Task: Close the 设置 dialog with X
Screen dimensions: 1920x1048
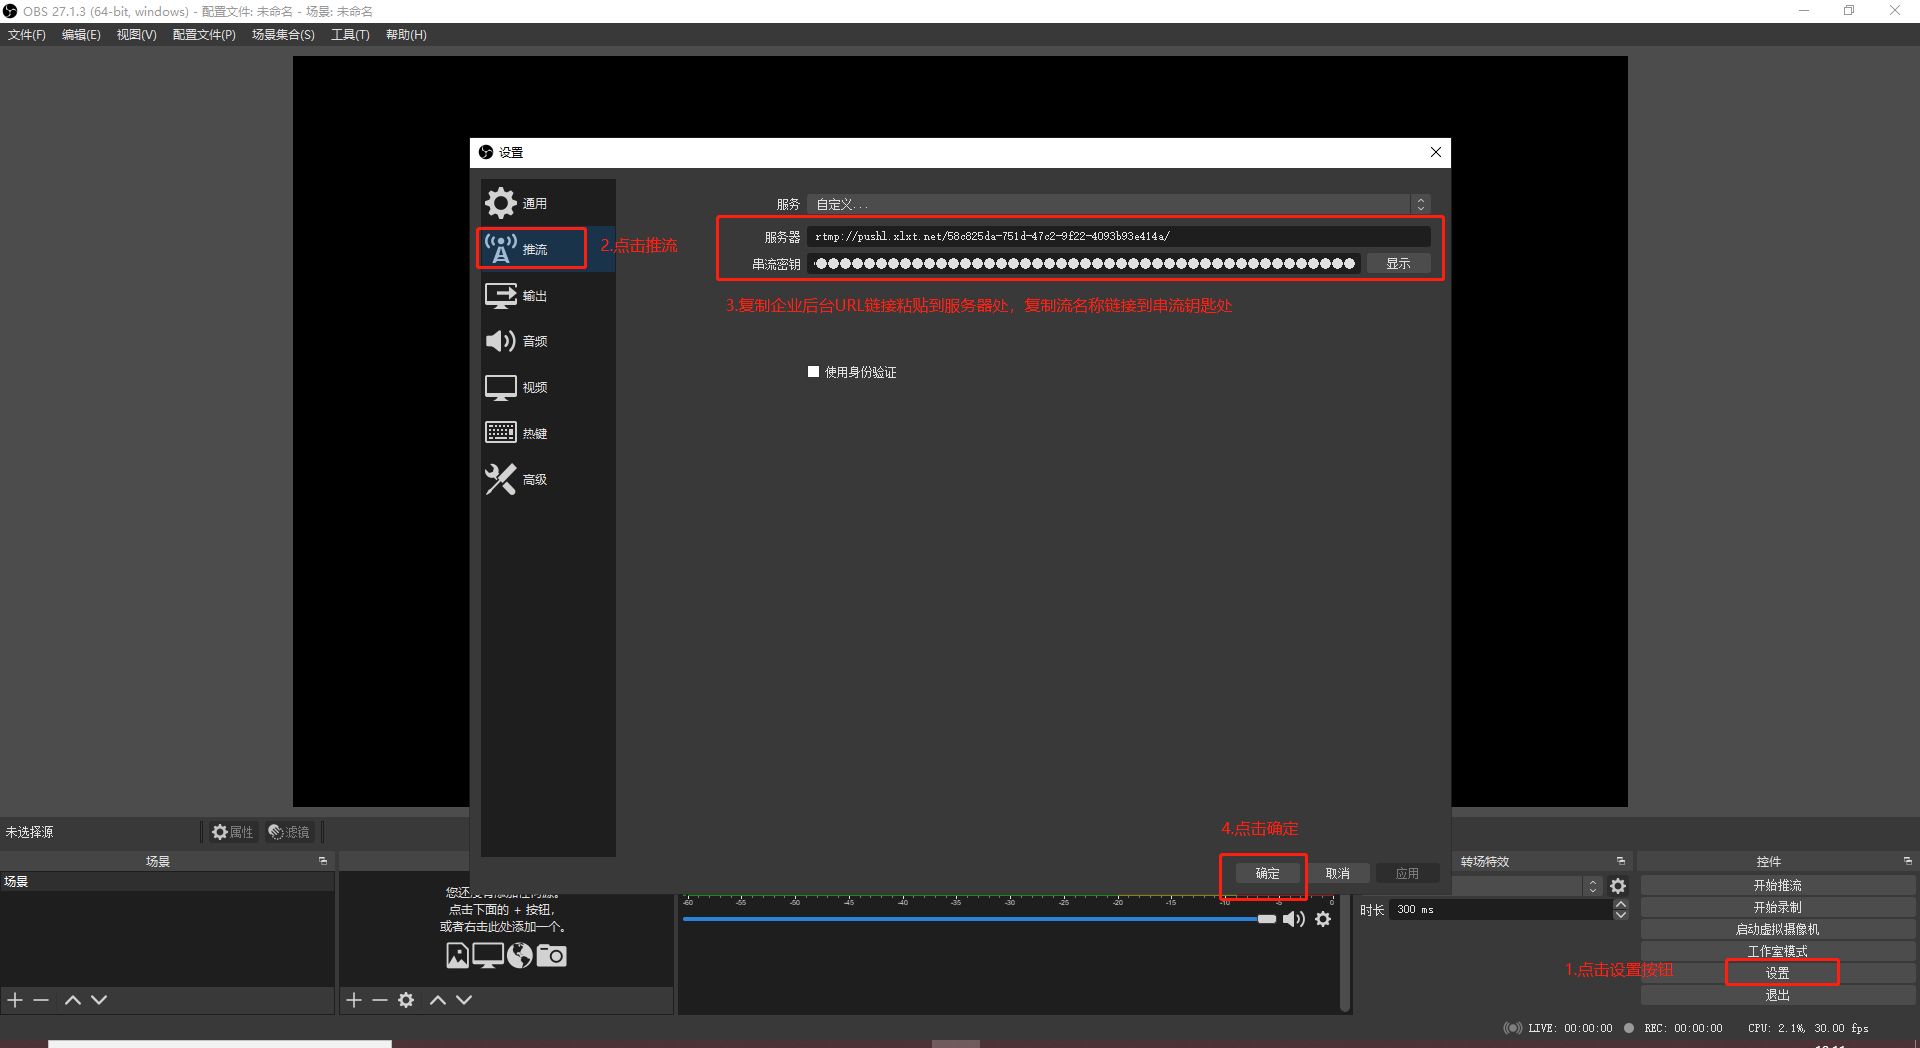Action: click(x=1436, y=152)
